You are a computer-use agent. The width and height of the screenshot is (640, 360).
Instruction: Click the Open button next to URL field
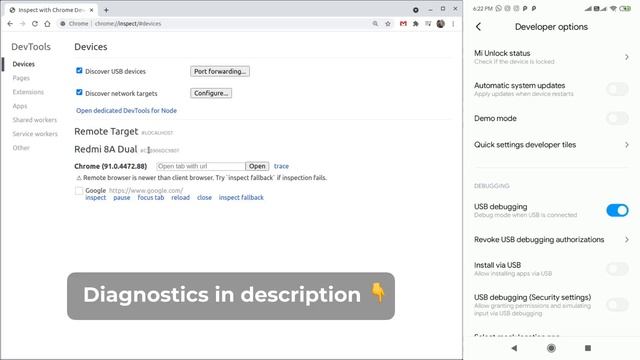click(x=257, y=166)
